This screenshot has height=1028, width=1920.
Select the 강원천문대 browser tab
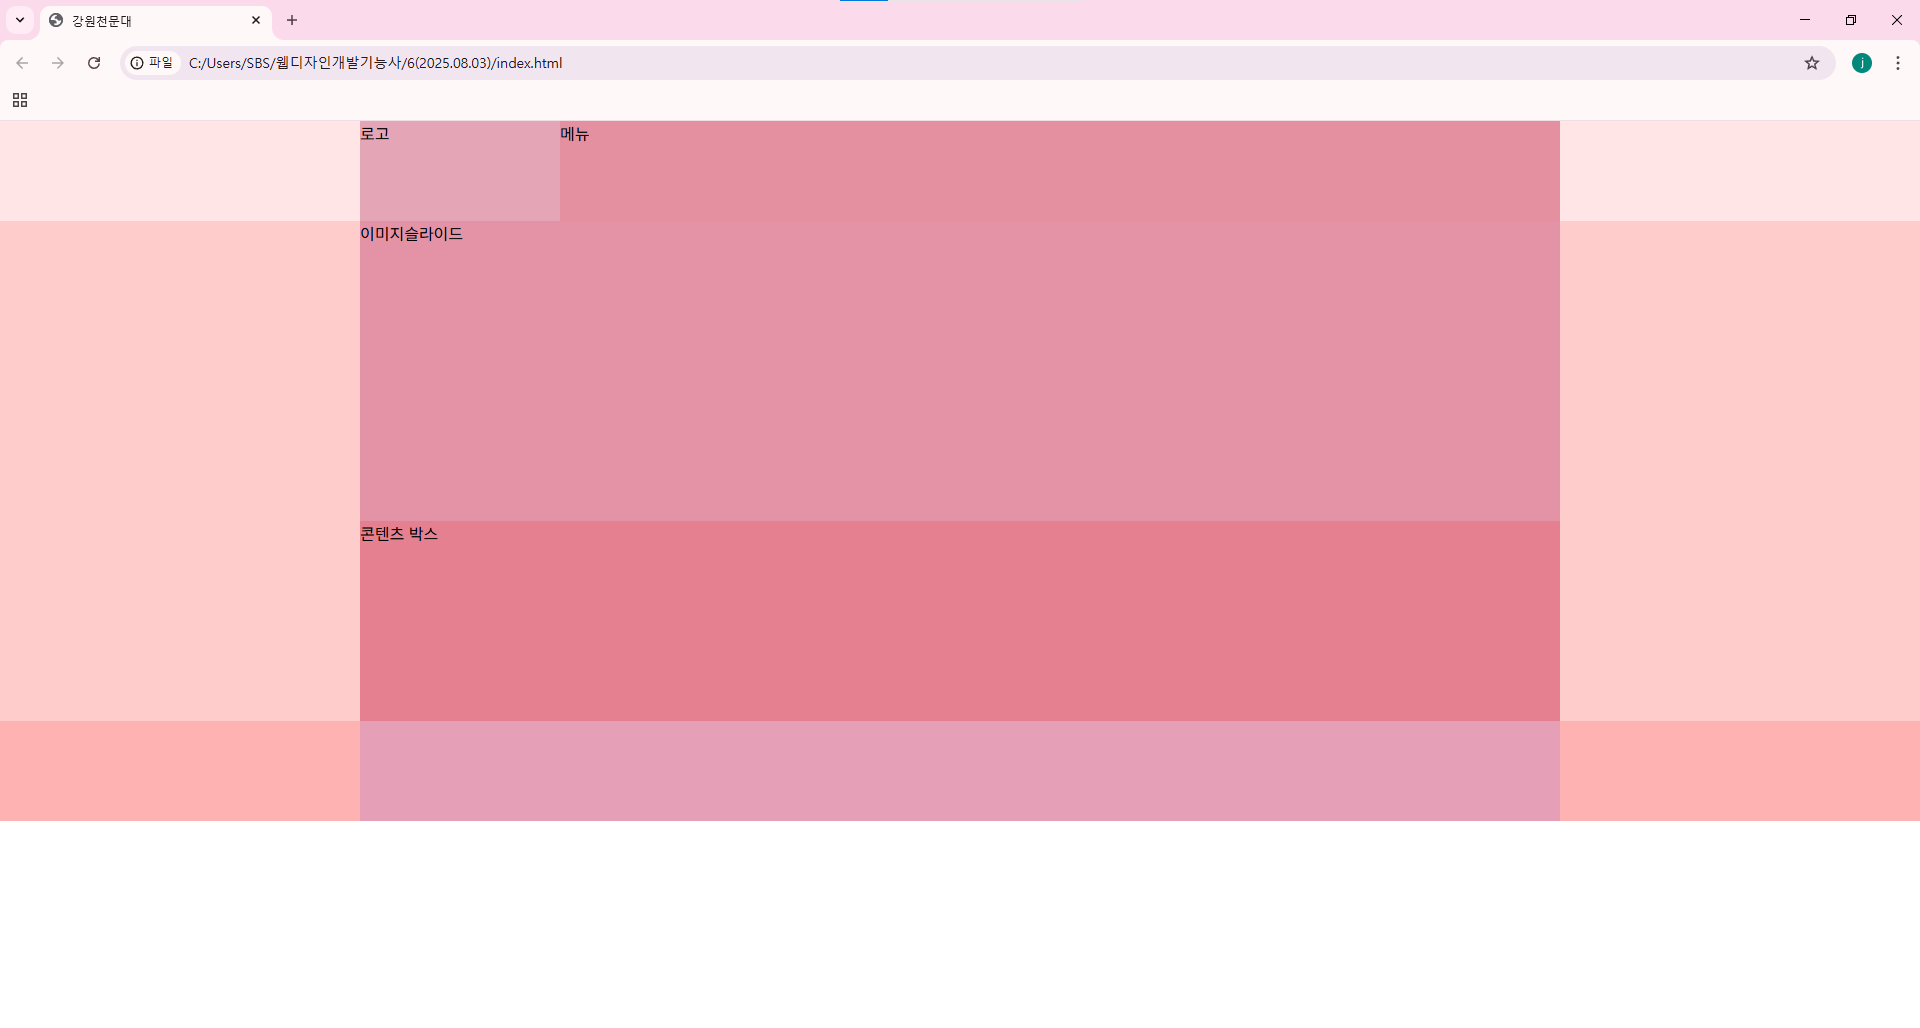click(x=156, y=21)
